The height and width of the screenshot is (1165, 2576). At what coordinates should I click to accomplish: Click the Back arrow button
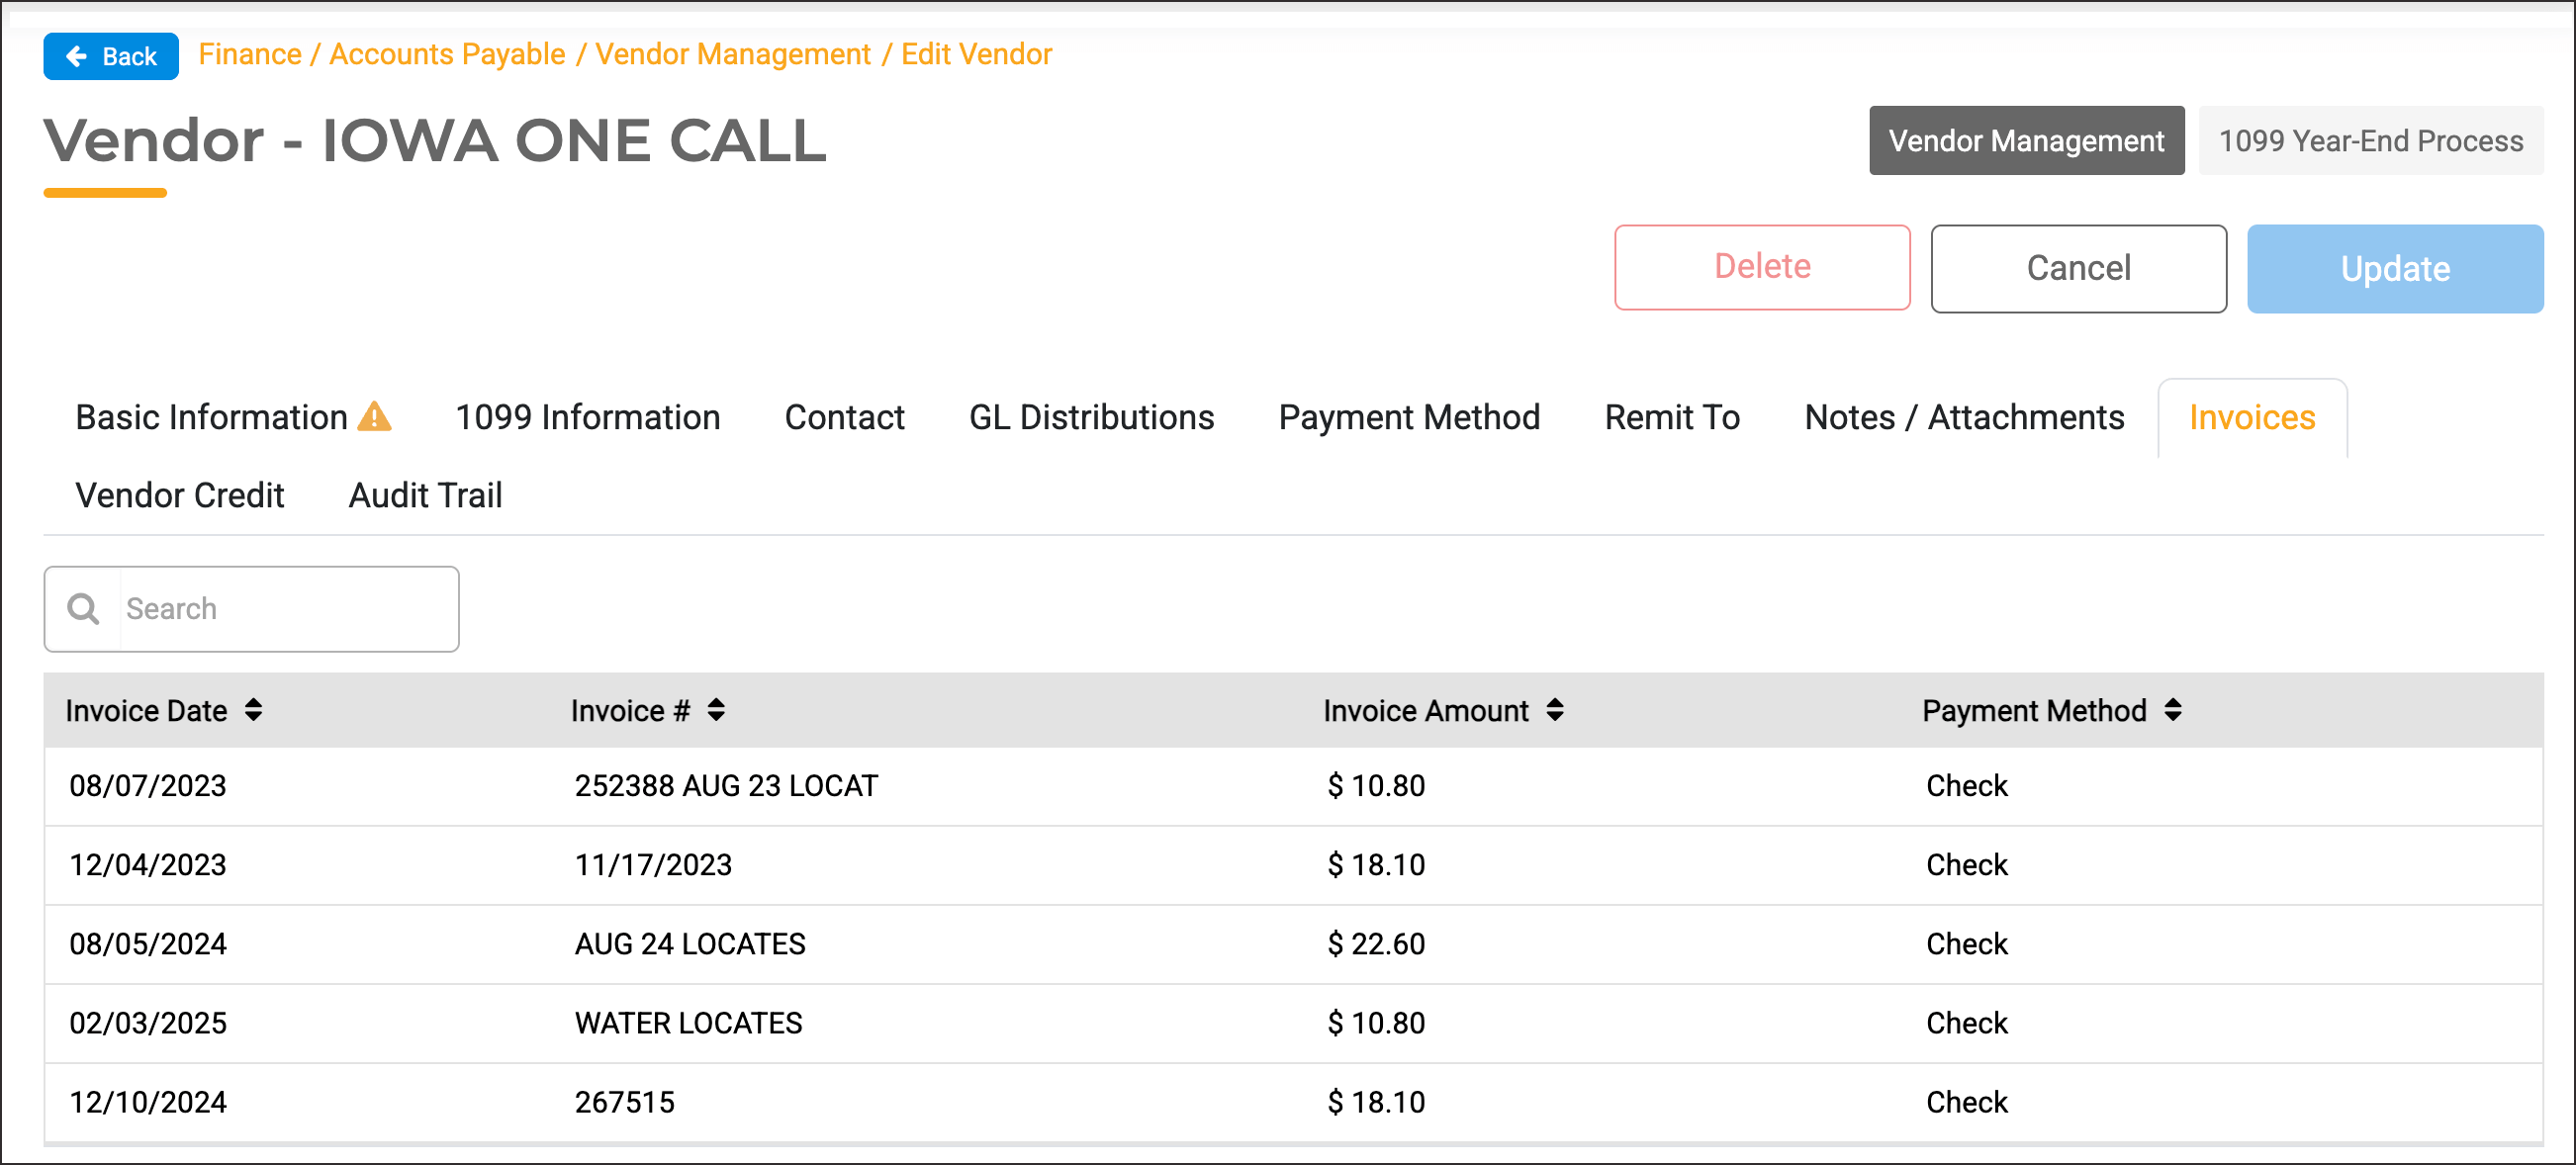coord(110,56)
